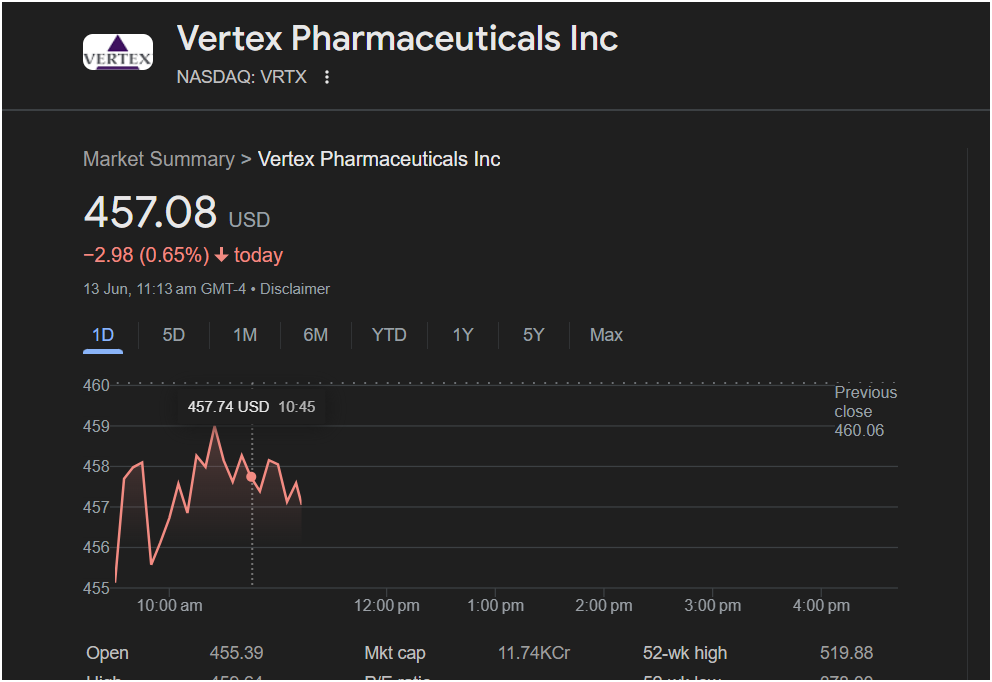Open the Disclaimer link
Screen dimensions: 992x682
point(295,289)
